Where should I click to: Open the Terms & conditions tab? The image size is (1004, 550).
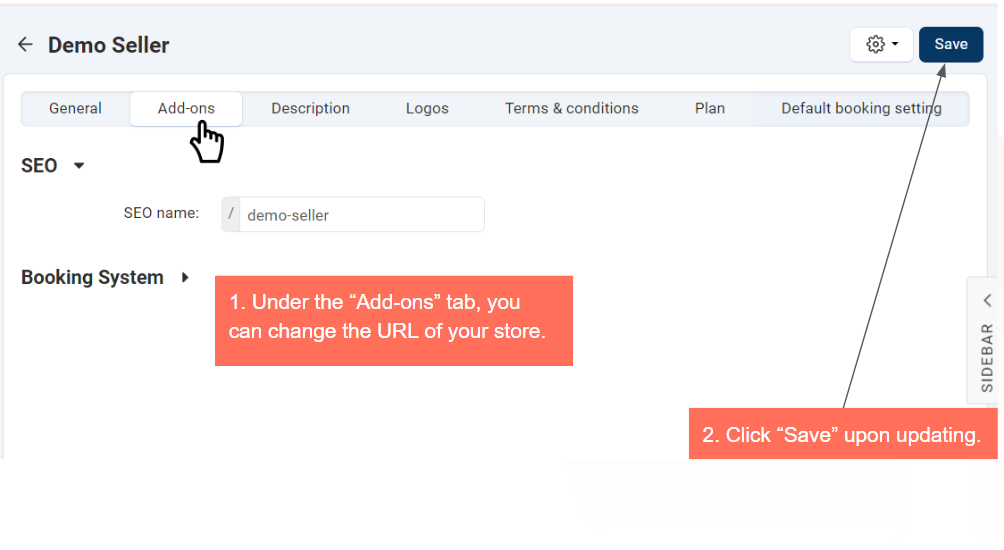571,108
